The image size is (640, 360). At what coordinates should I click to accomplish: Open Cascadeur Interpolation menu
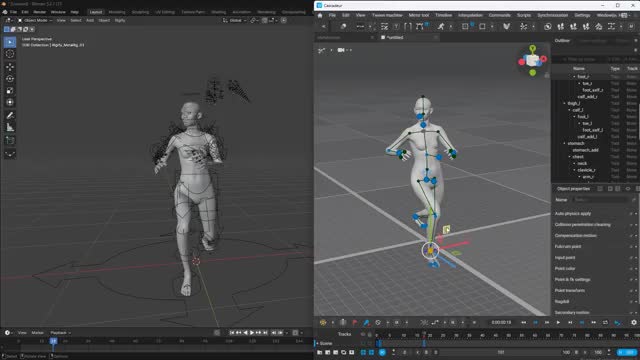click(x=470, y=15)
